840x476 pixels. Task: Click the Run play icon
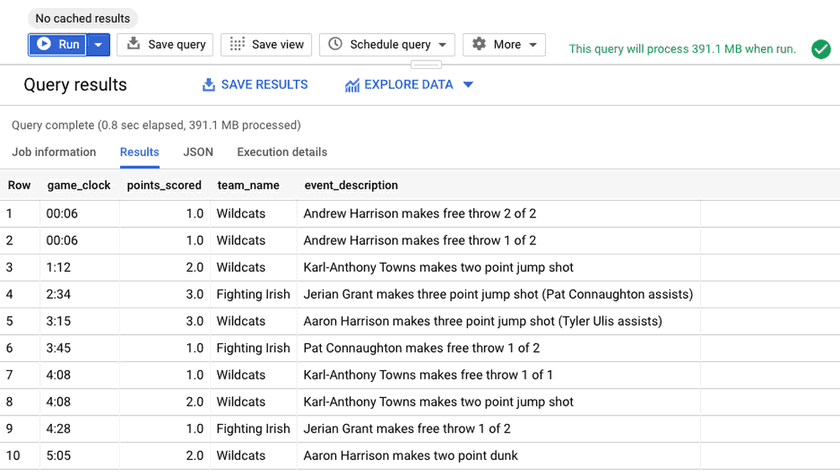pos(44,44)
